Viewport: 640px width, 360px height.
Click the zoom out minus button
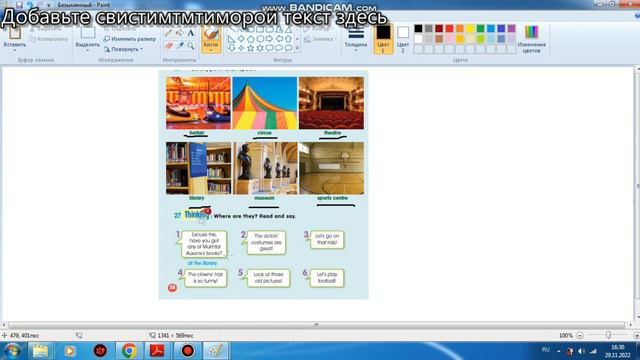(x=580, y=335)
